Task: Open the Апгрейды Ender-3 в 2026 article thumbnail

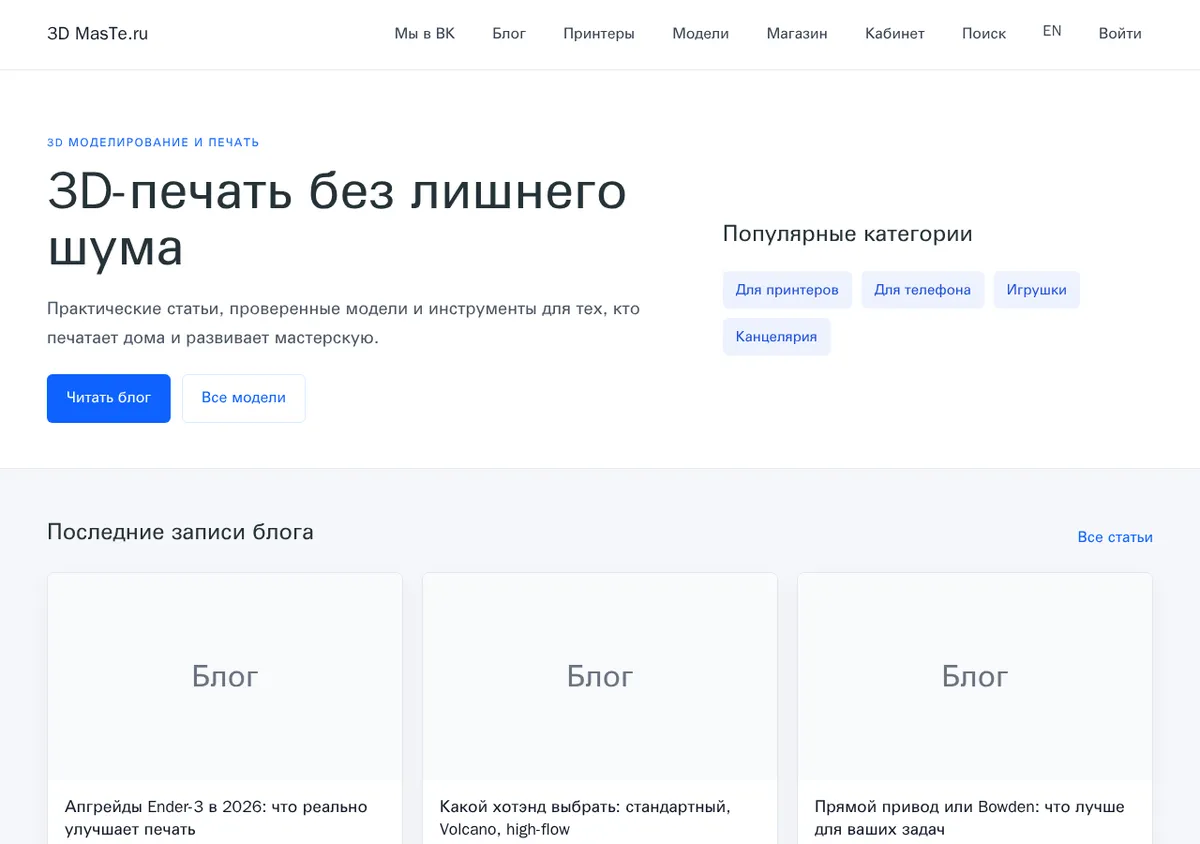Action: (x=225, y=677)
